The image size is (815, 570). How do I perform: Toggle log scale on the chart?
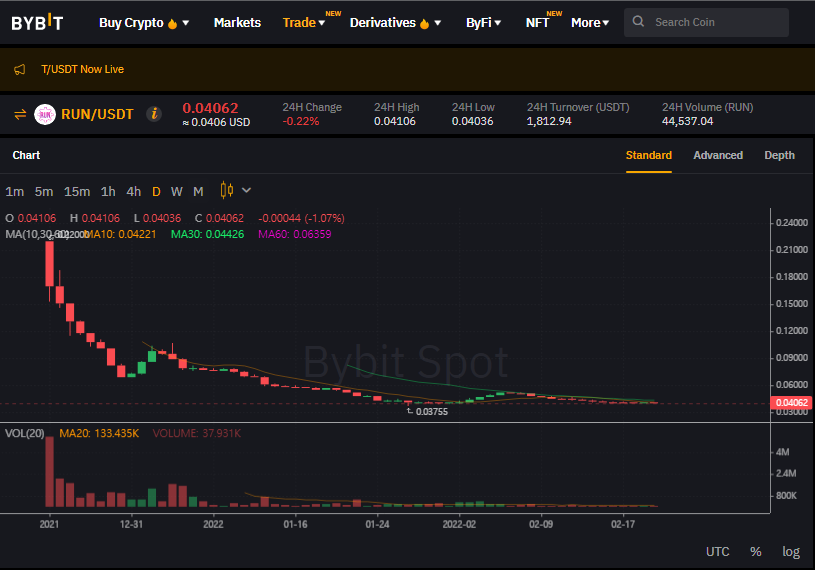tap(791, 552)
